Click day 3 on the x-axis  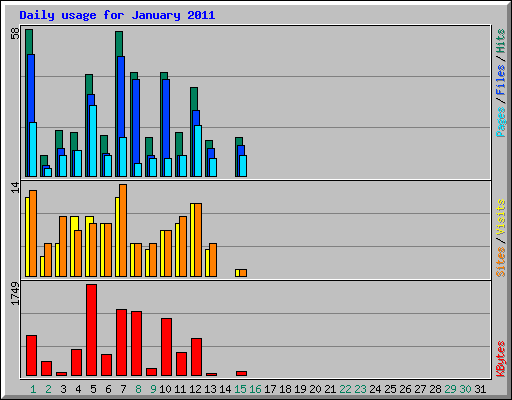63,389
